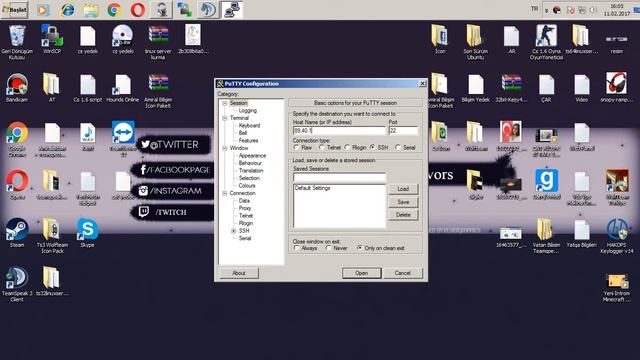The height and width of the screenshot is (360, 640).
Task: Click the Save session button
Action: click(403, 202)
